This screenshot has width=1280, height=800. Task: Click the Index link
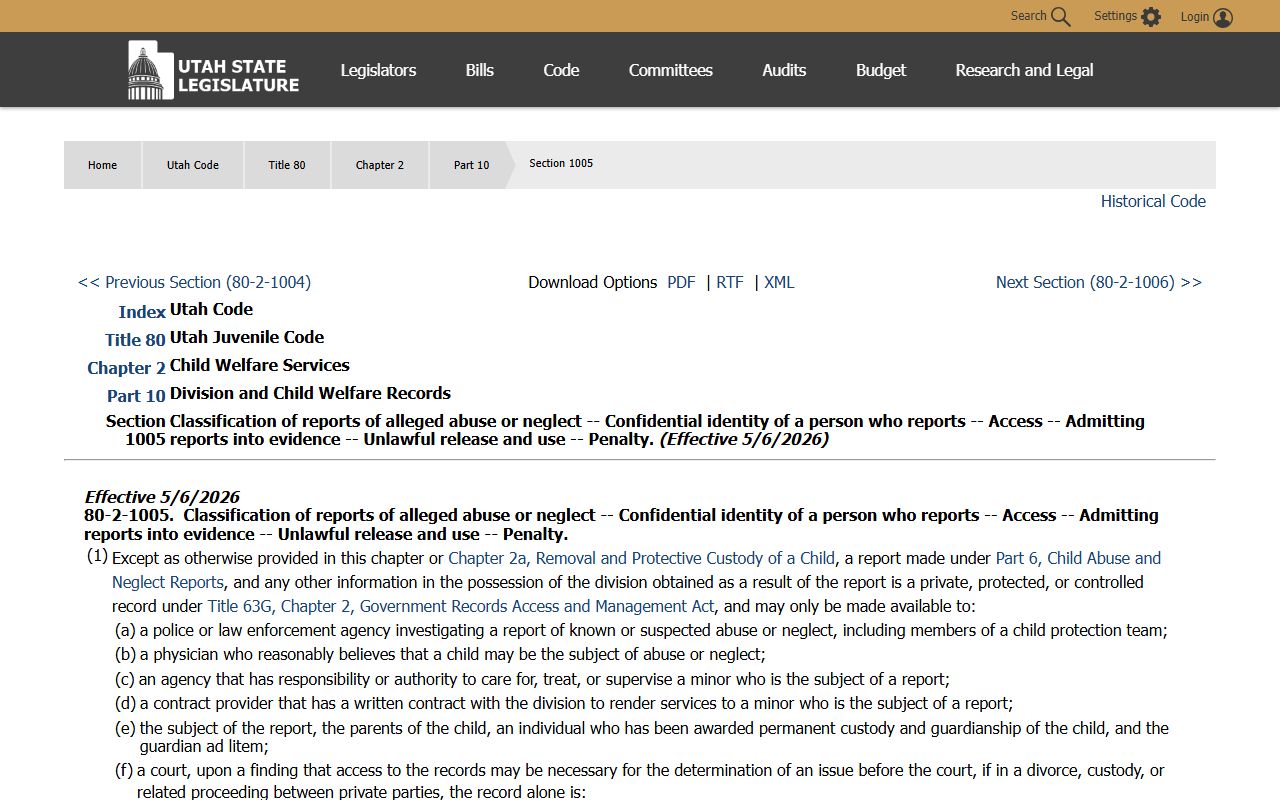tap(142, 312)
